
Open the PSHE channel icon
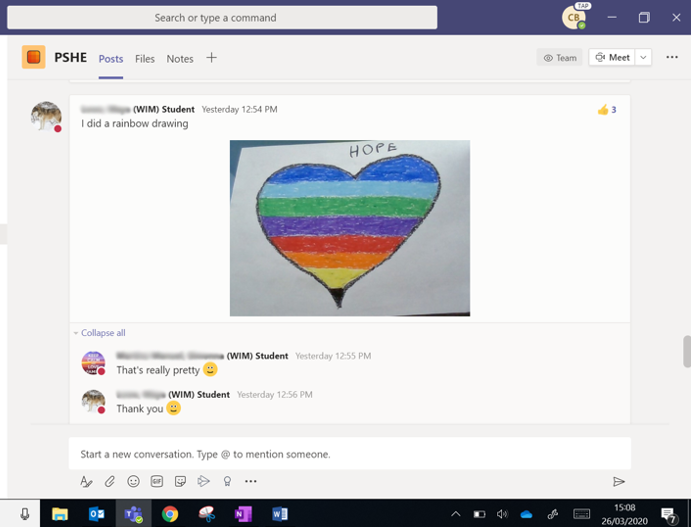click(33, 57)
